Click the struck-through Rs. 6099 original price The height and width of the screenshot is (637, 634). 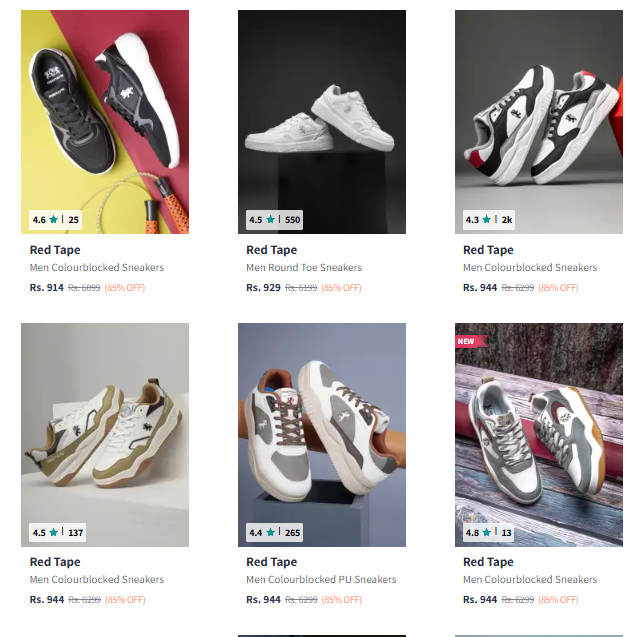(x=84, y=288)
